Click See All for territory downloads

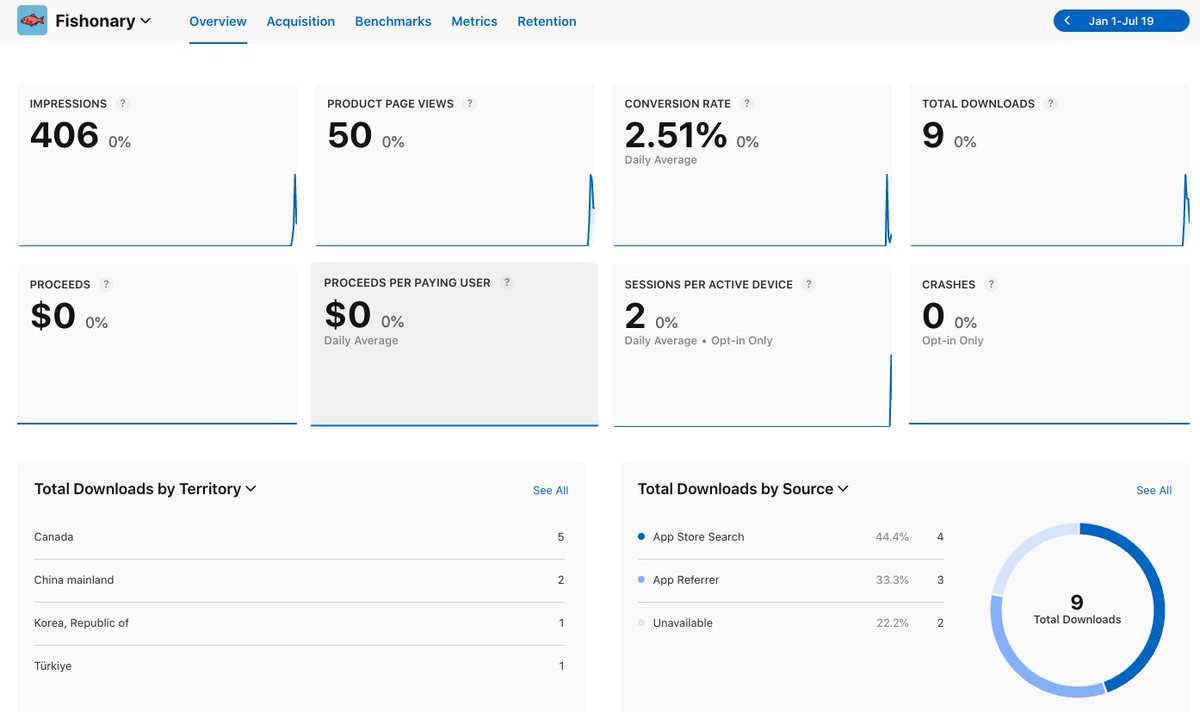click(550, 490)
